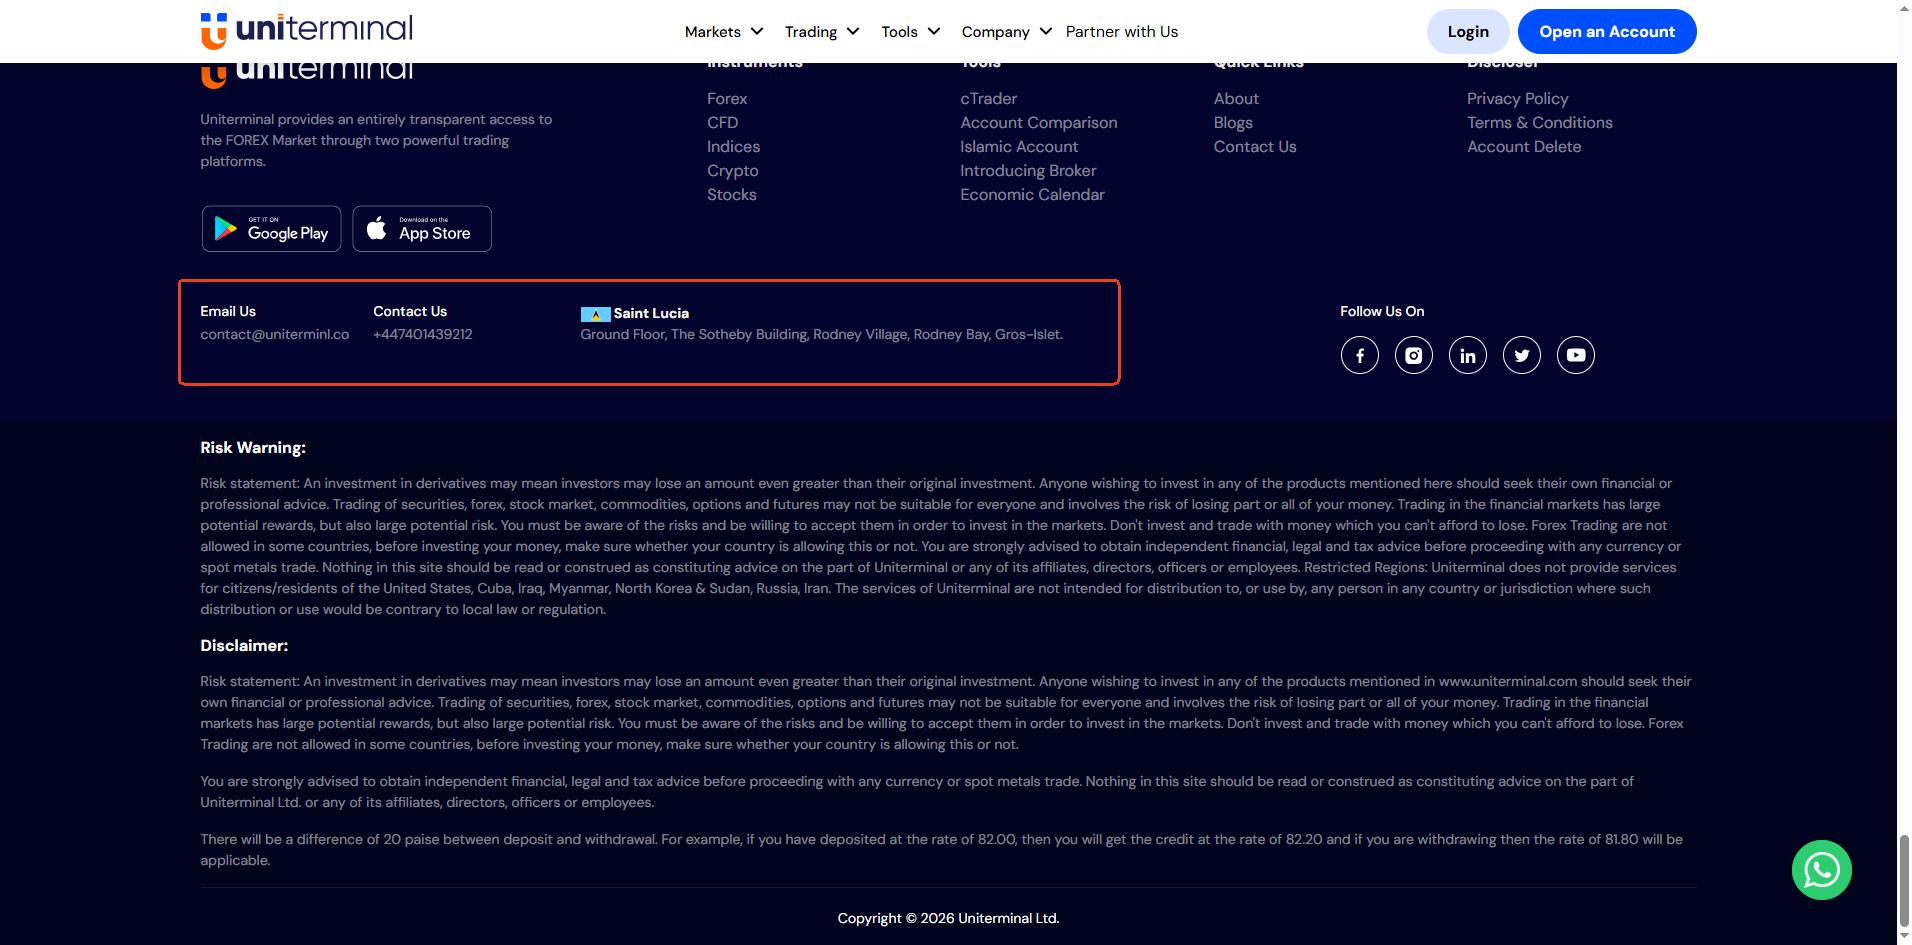Click the contact email address link

coord(274,335)
